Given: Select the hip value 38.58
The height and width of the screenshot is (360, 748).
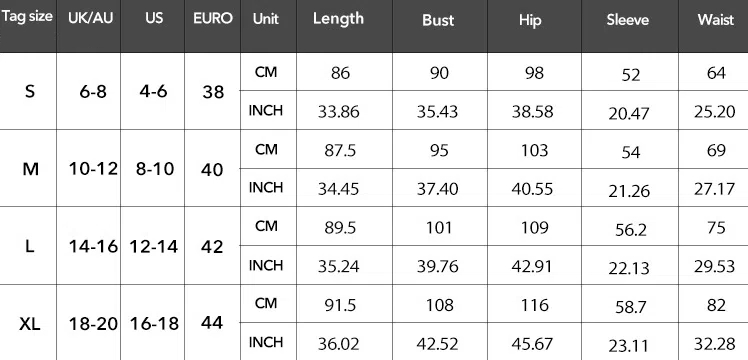Looking at the screenshot, I should point(532,112).
